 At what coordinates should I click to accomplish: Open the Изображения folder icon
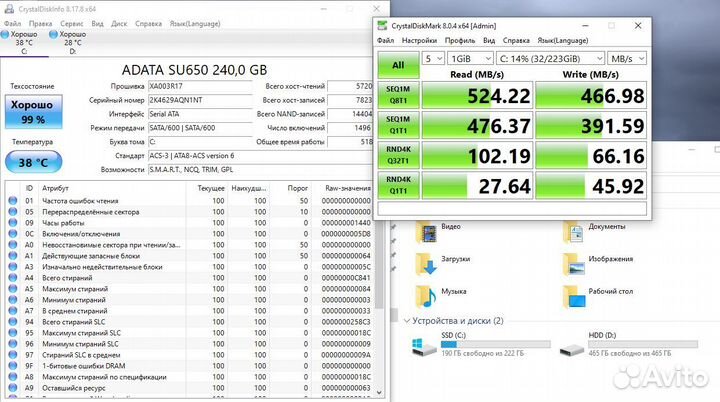[x=573, y=264]
